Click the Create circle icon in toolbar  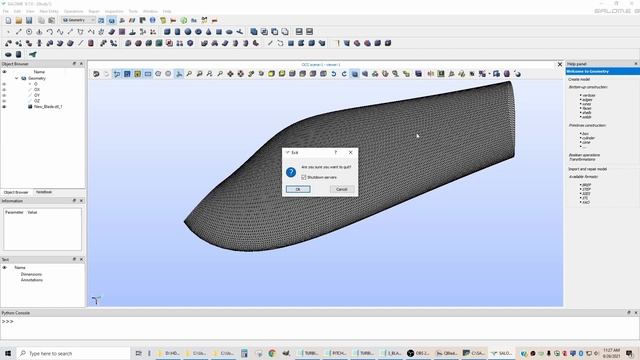tap(29, 31)
